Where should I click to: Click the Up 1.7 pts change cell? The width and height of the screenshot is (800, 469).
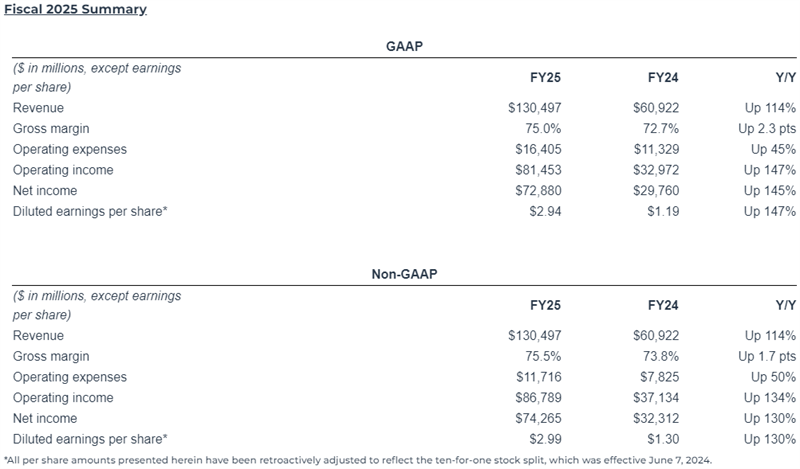pyautogui.click(x=767, y=356)
